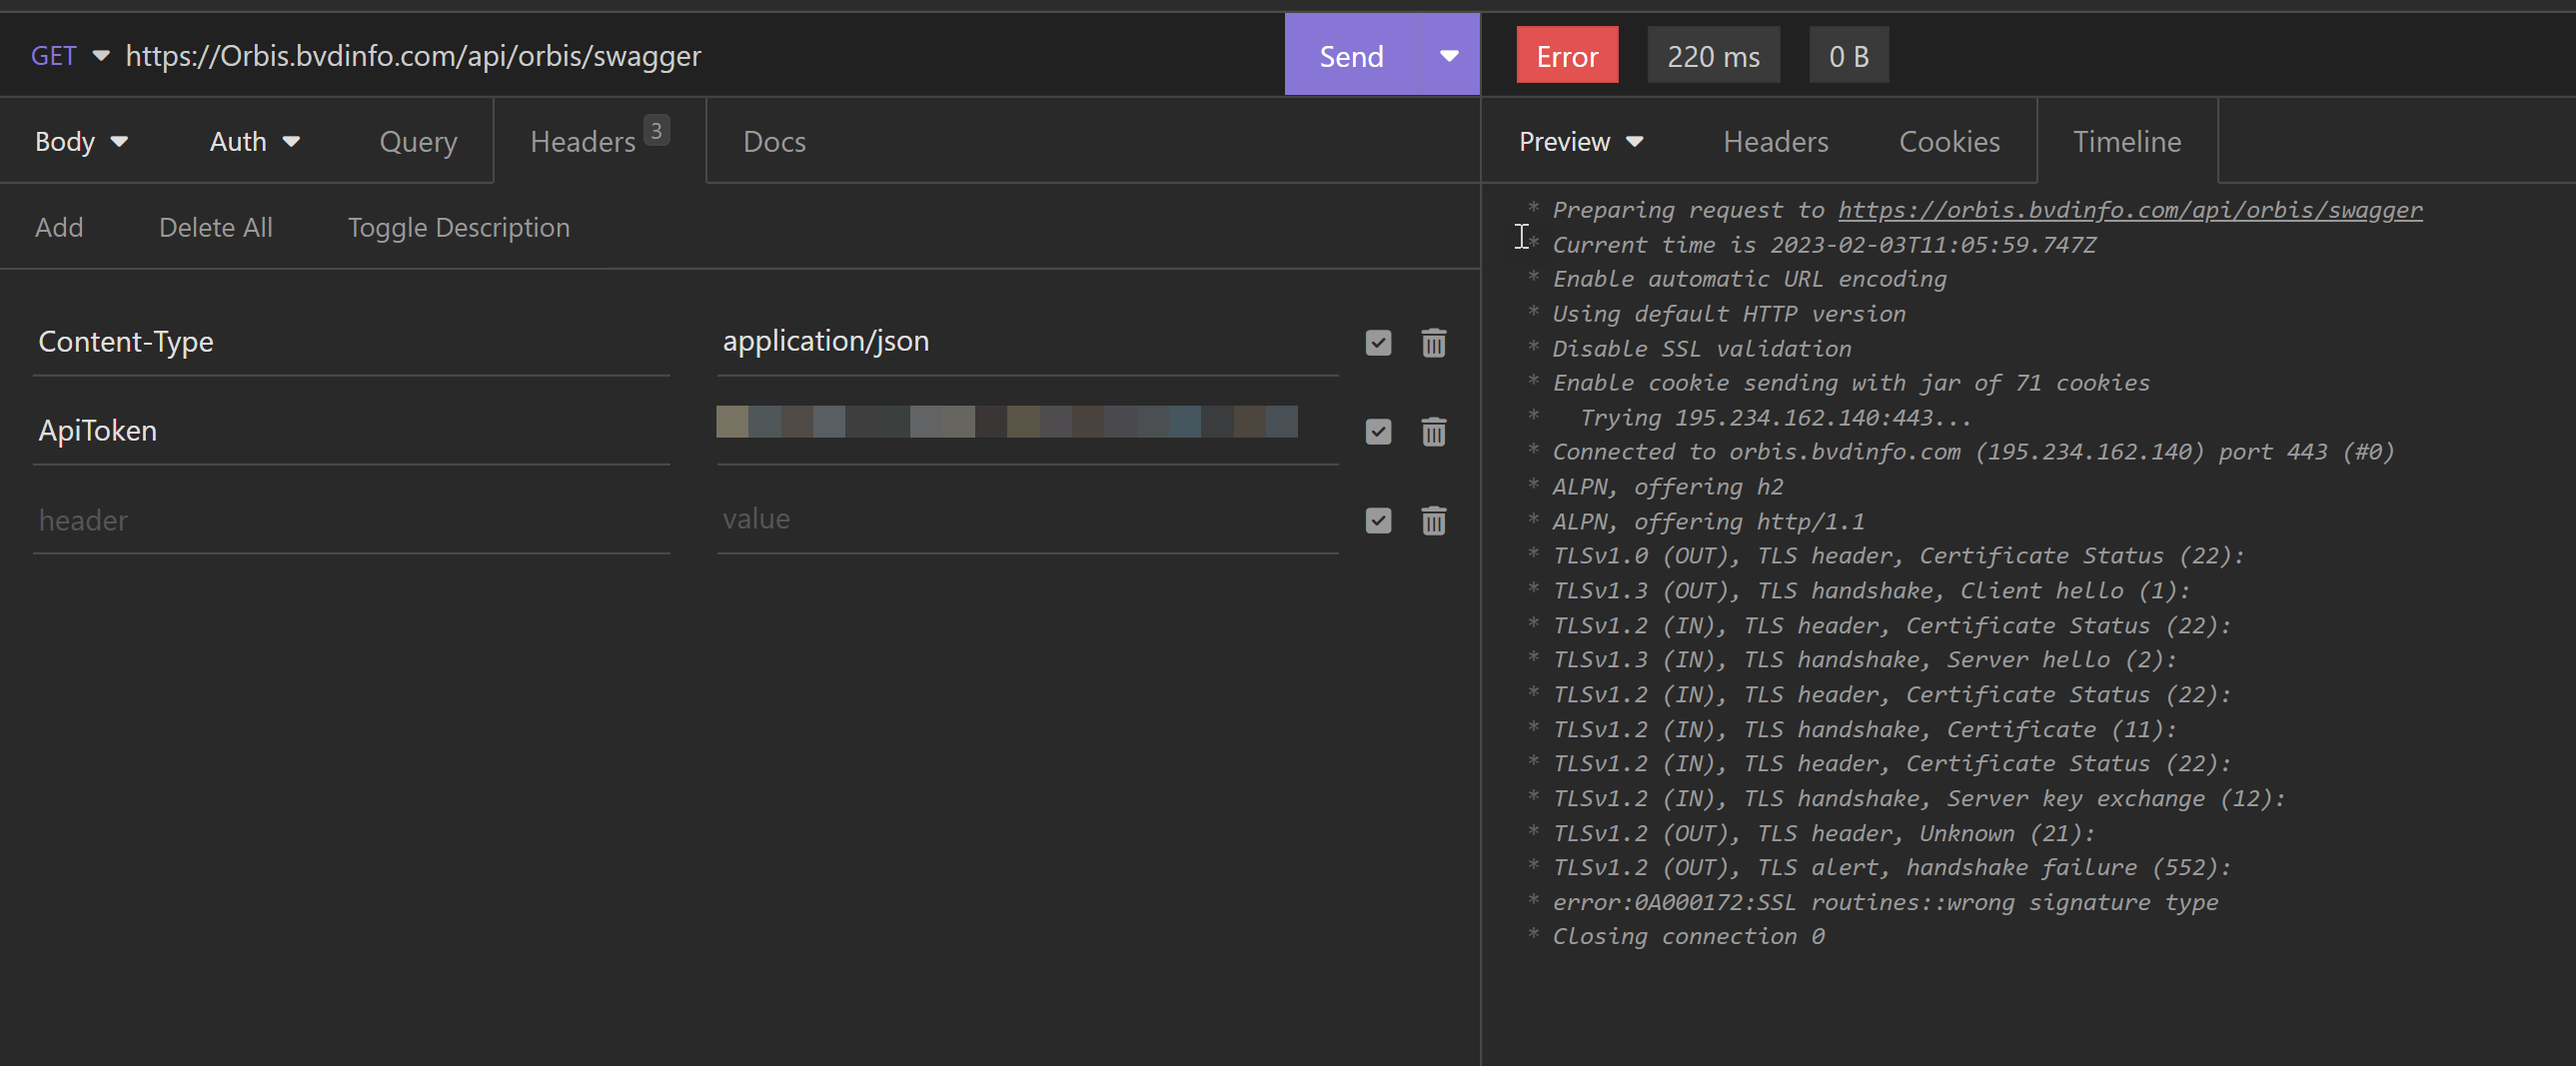Viewport: 2576px width, 1066px height.
Task: Delete the Content-Type header row
Action: click(1434, 343)
